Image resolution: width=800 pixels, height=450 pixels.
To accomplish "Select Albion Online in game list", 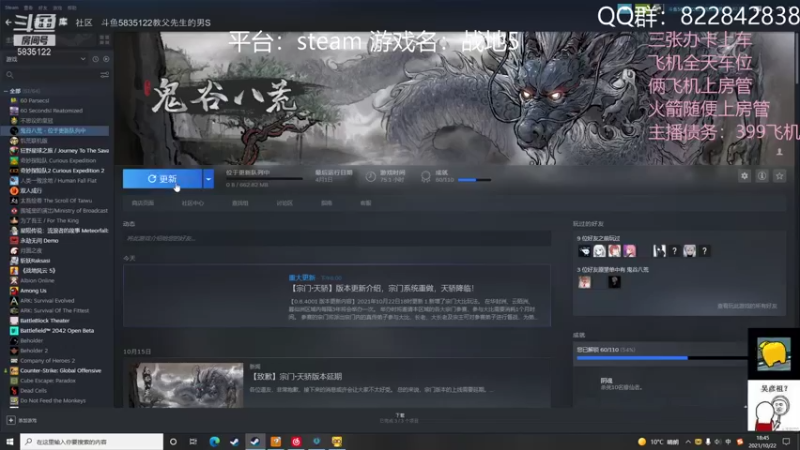I will coord(37,281).
